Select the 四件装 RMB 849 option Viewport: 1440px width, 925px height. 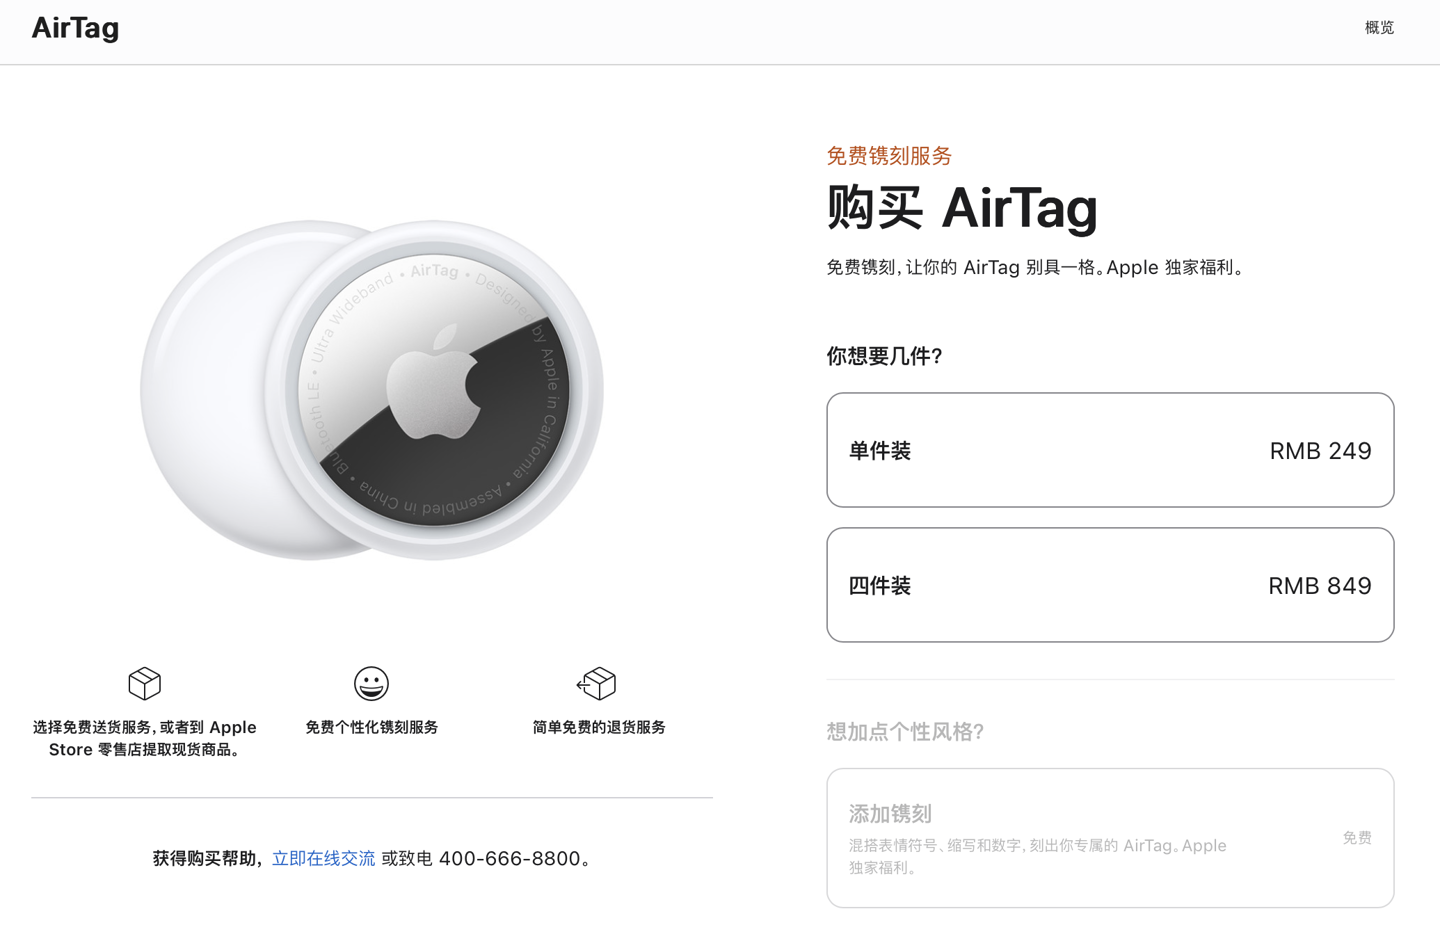click(x=1110, y=585)
